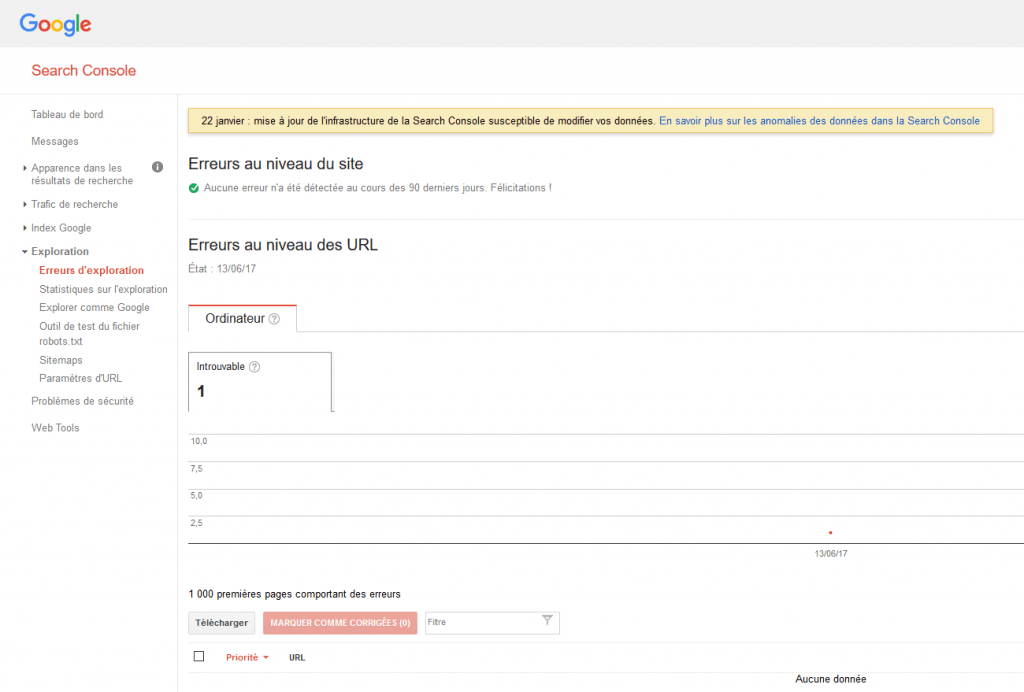
Task: Expand Trafic de recherche section
Action: click(74, 204)
